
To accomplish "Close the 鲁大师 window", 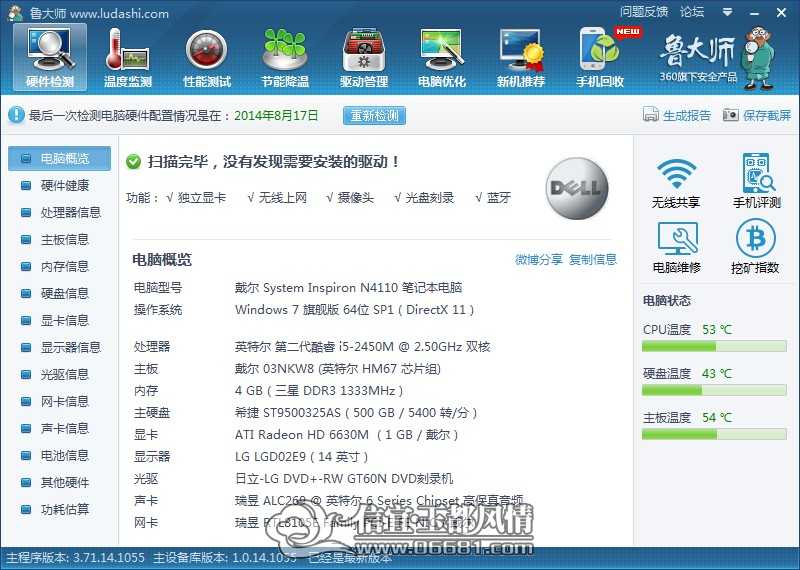I will [x=781, y=13].
